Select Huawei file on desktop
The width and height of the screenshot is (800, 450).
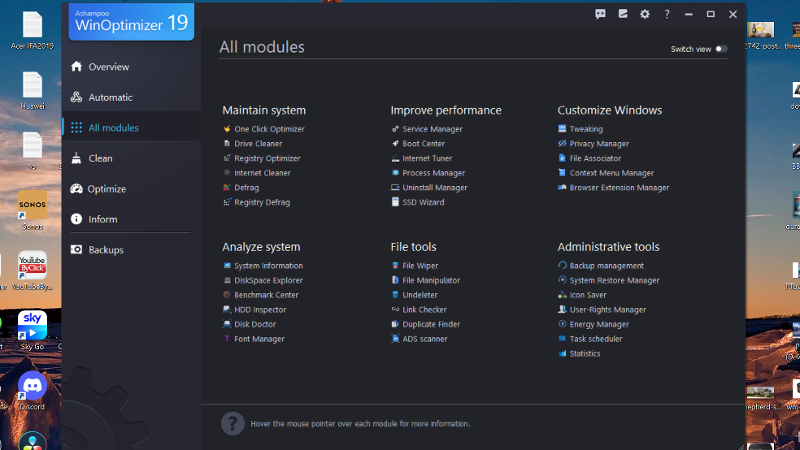pyautogui.click(x=32, y=91)
